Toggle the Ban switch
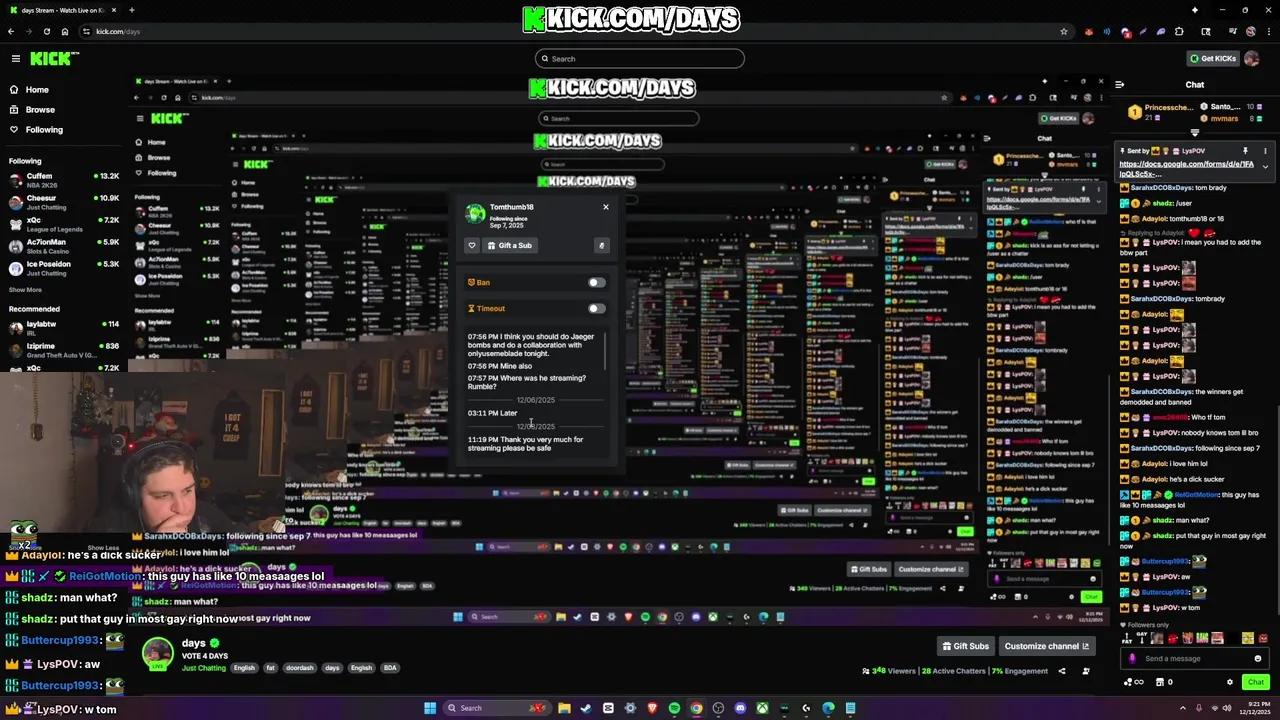The height and width of the screenshot is (720, 1280). click(596, 282)
